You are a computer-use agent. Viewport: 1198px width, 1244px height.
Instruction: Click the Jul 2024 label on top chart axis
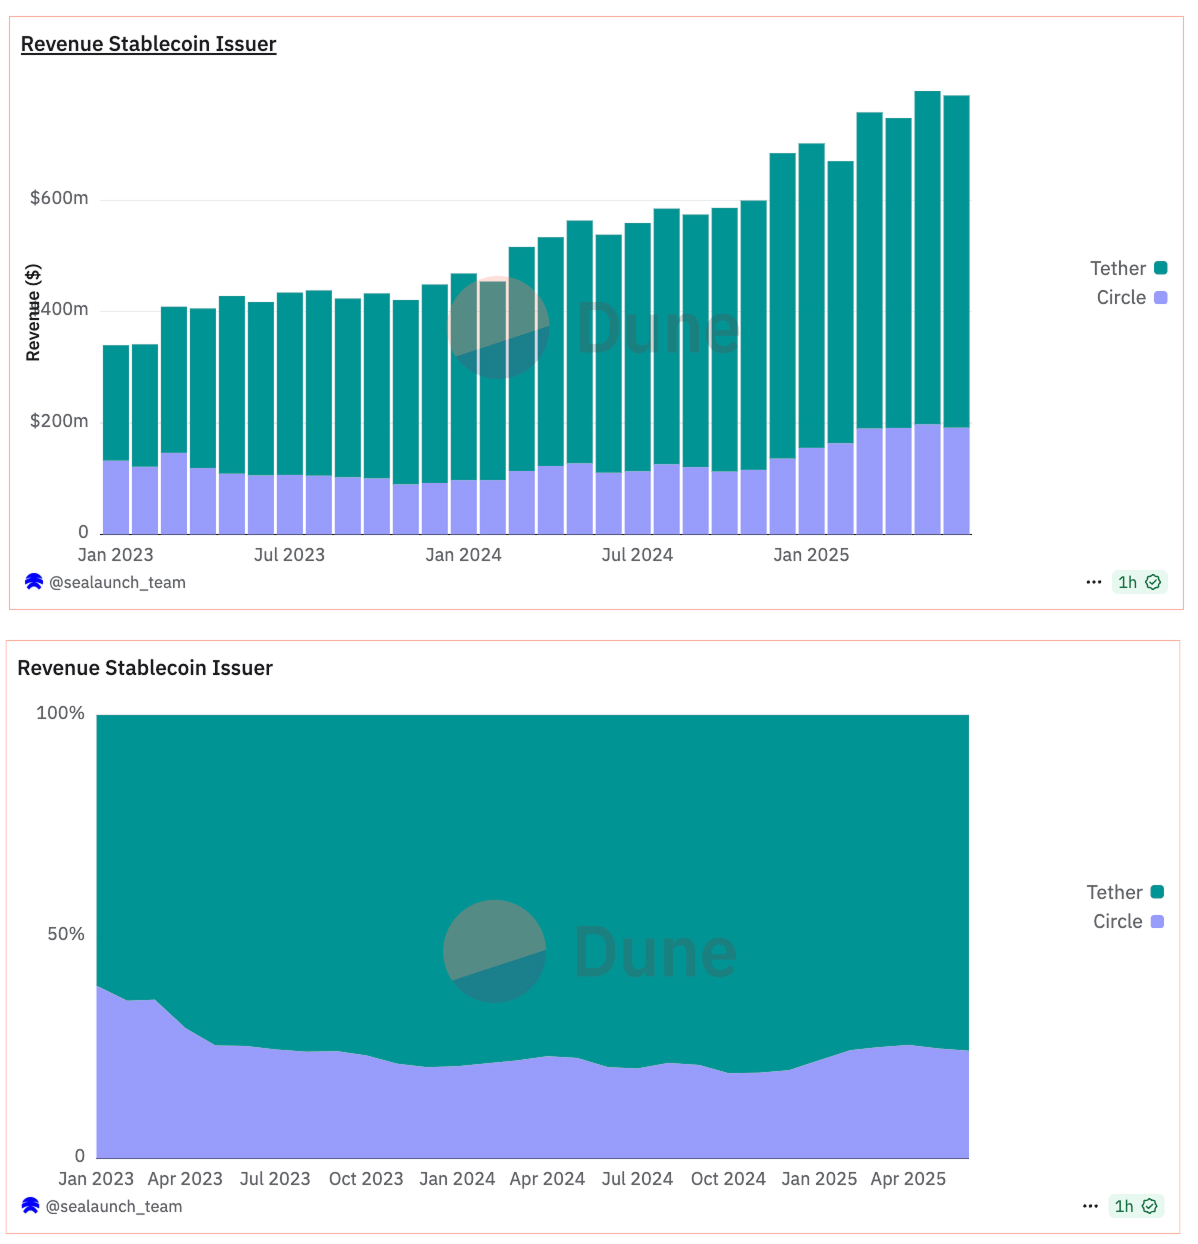637,555
